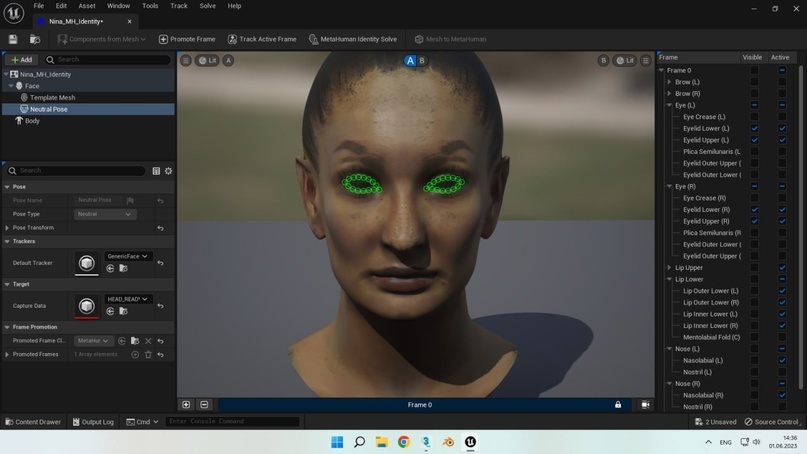807x454 pixels.
Task: Use selected asset for Capture Data
Action: coord(110,311)
